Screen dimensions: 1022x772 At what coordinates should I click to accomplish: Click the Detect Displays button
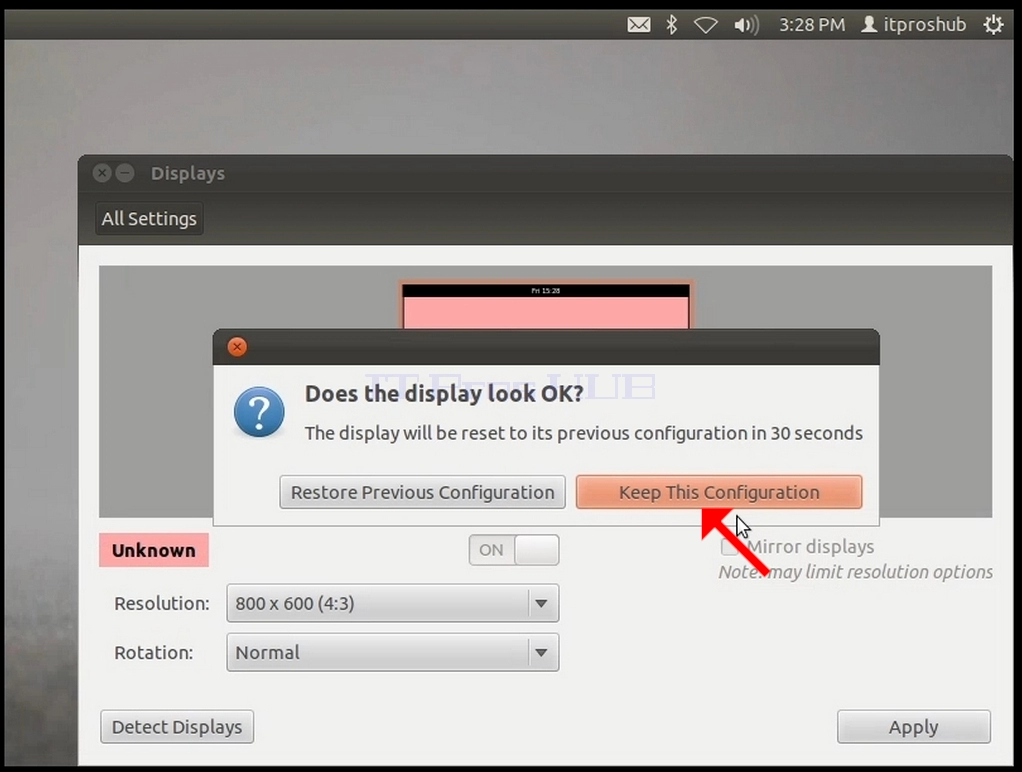tap(177, 726)
